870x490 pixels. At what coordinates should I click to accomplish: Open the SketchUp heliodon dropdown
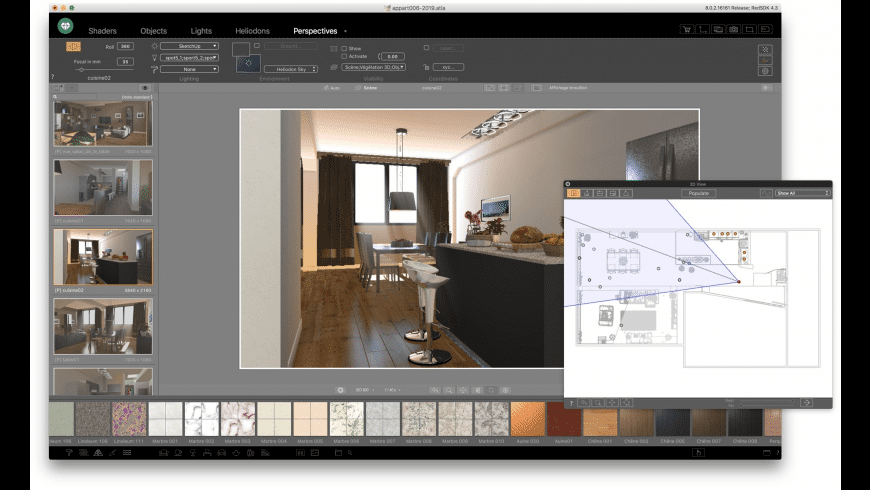189,46
